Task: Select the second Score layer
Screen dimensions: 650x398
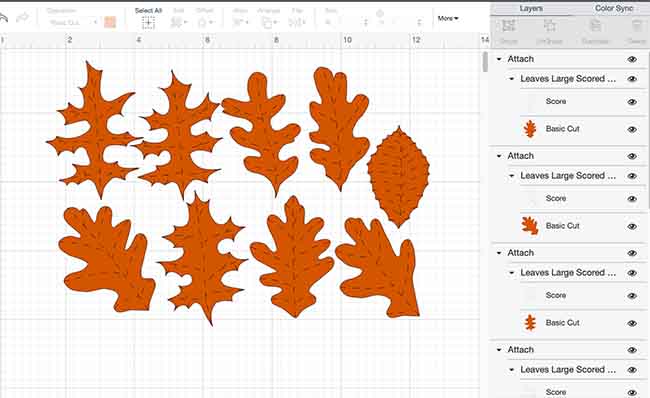Action: click(556, 199)
